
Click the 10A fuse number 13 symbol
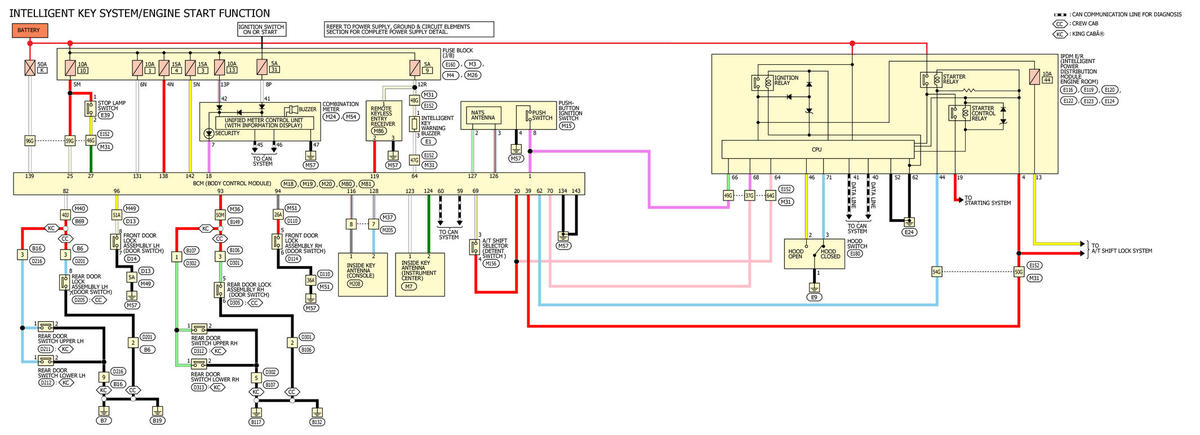(219, 69)
